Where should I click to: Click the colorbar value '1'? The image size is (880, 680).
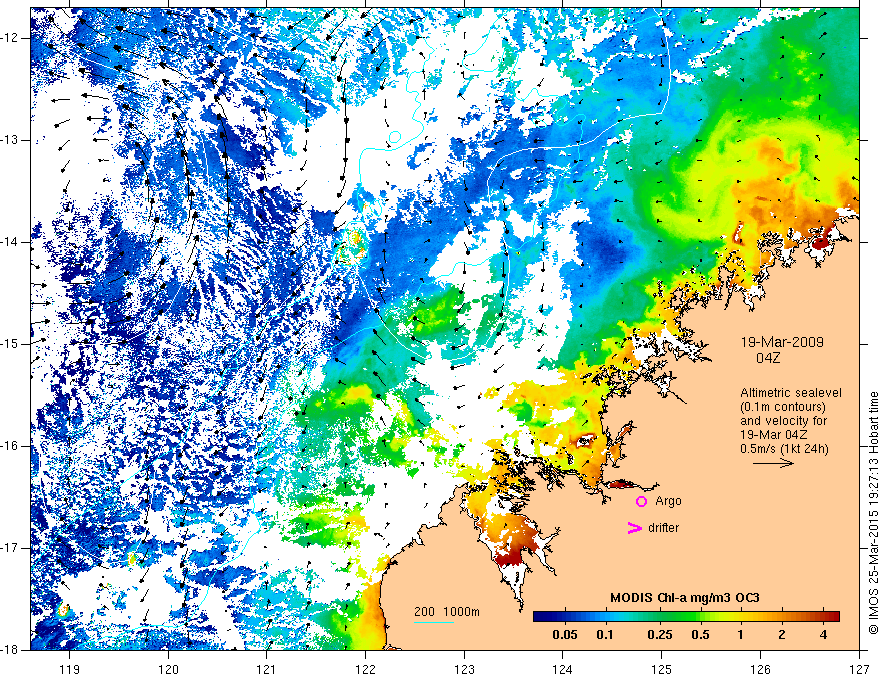tap(741, 635)
